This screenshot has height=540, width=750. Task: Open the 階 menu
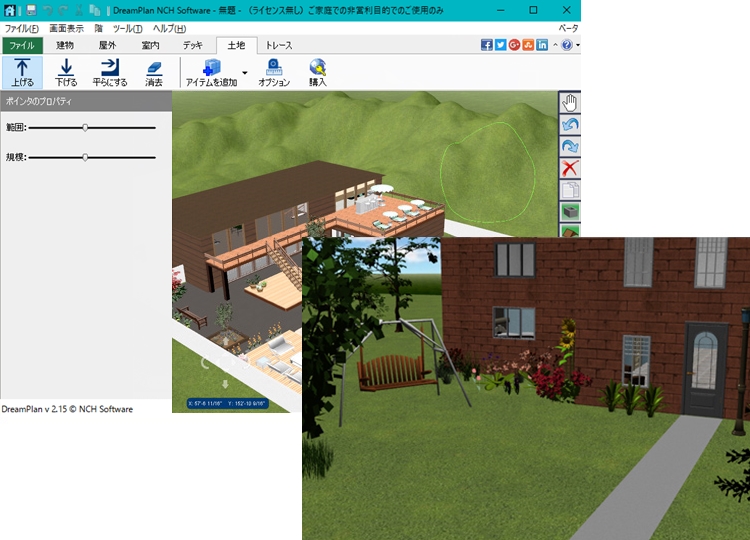(99, 29)
